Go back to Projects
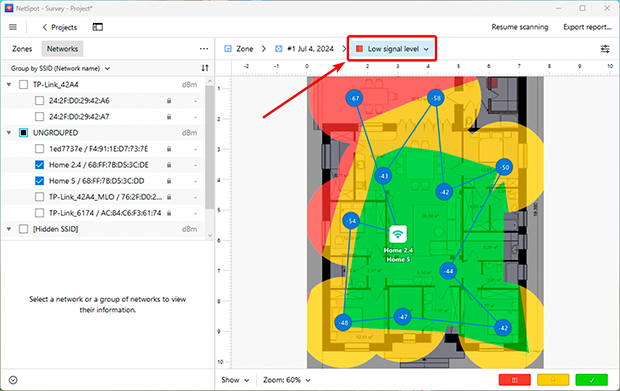 59,27
